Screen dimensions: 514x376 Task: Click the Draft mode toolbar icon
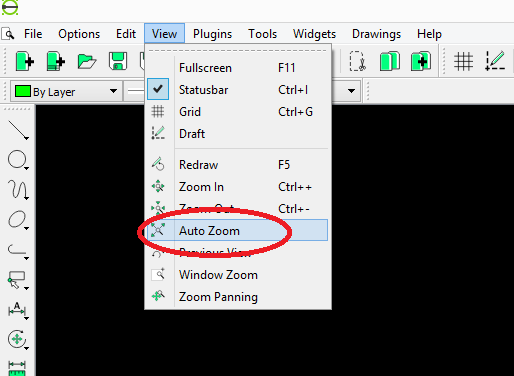tap(495, 61)
